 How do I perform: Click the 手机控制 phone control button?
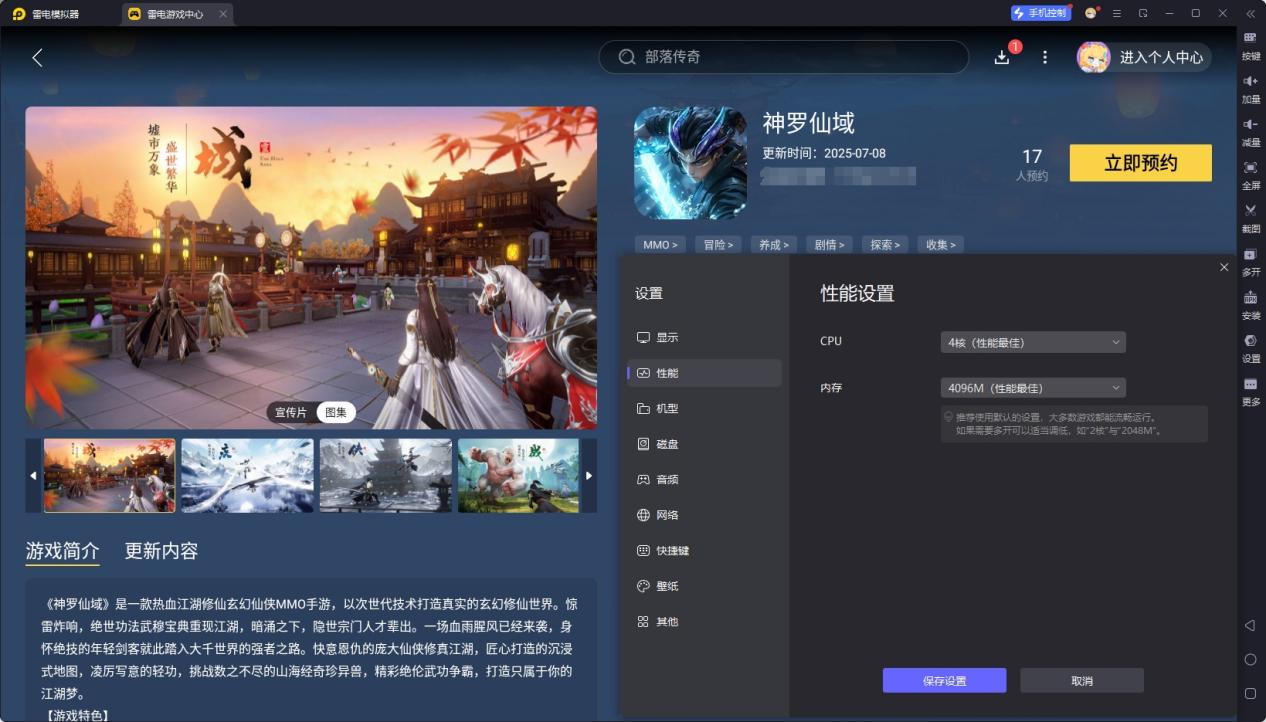1040,13
